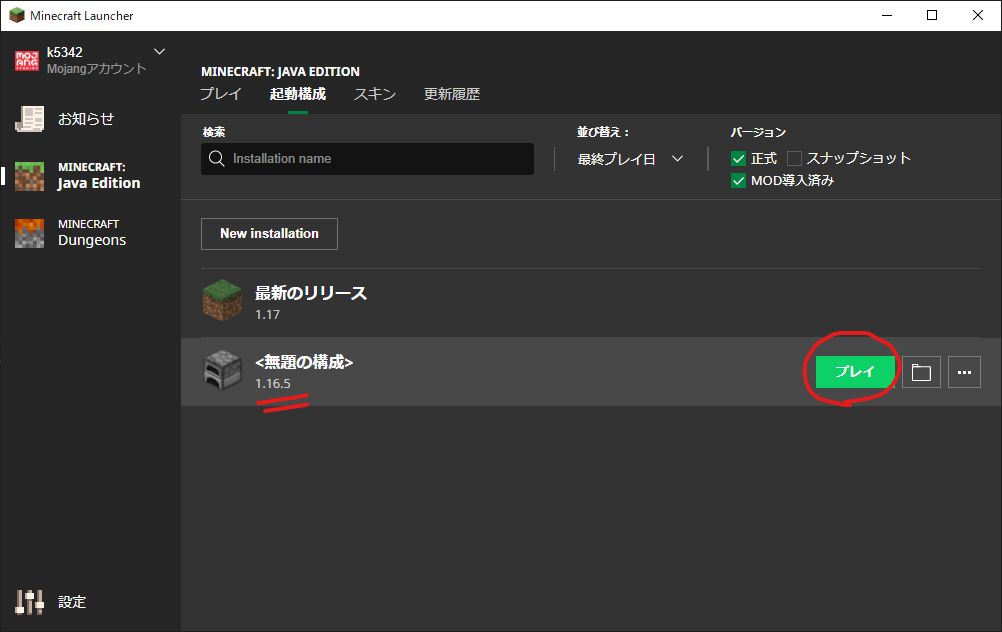
Task: Open the "..." more options for 無題の構成
Action: pos(963,371)
